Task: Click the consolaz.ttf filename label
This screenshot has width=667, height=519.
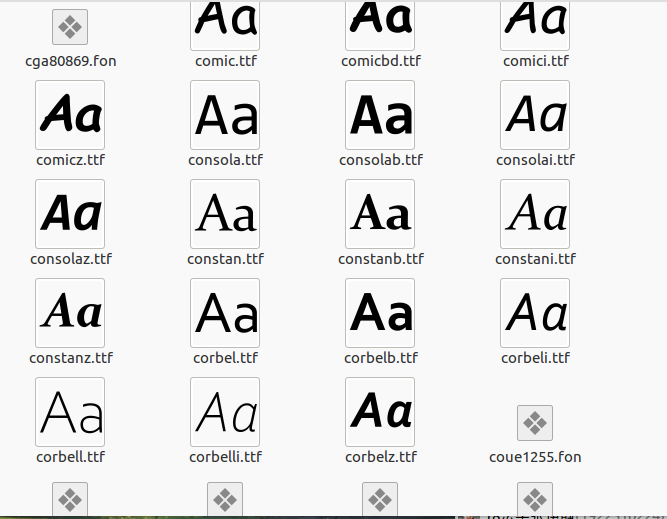Action: [x=71, y=259]
